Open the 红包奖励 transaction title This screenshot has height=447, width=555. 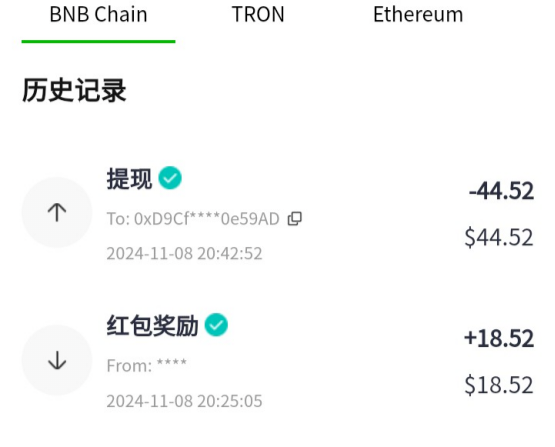tap(152, 326)
